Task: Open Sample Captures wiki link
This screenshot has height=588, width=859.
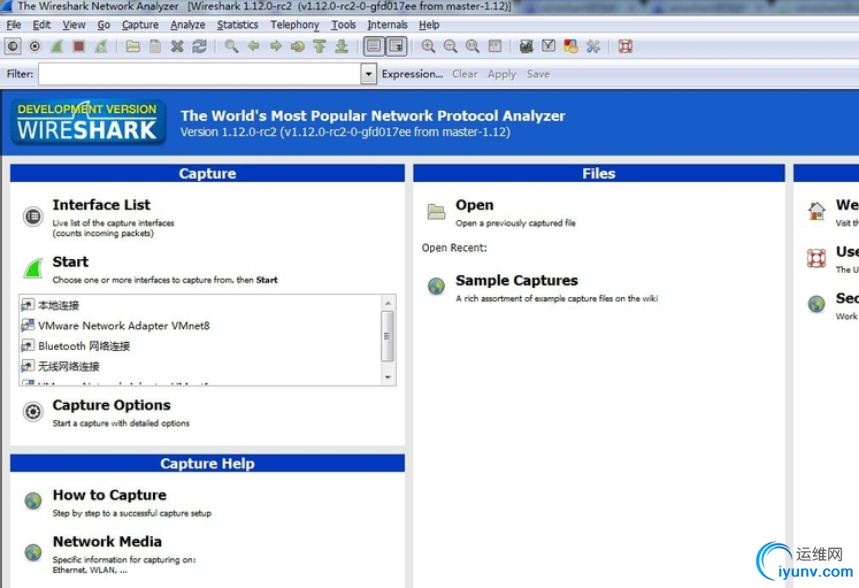Action: pos(517,281)
